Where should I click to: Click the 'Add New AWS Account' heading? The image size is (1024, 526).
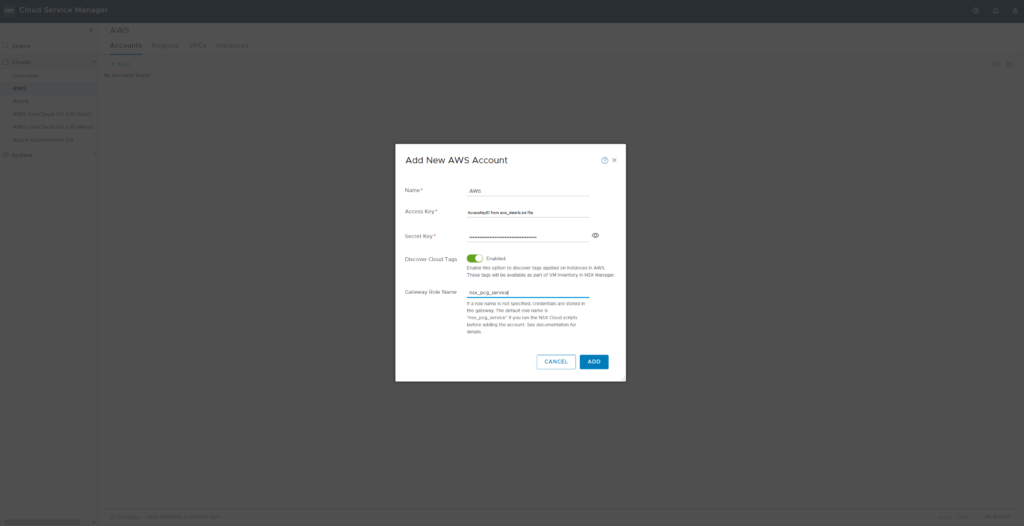pyautogui.click(x=456, y=160)
